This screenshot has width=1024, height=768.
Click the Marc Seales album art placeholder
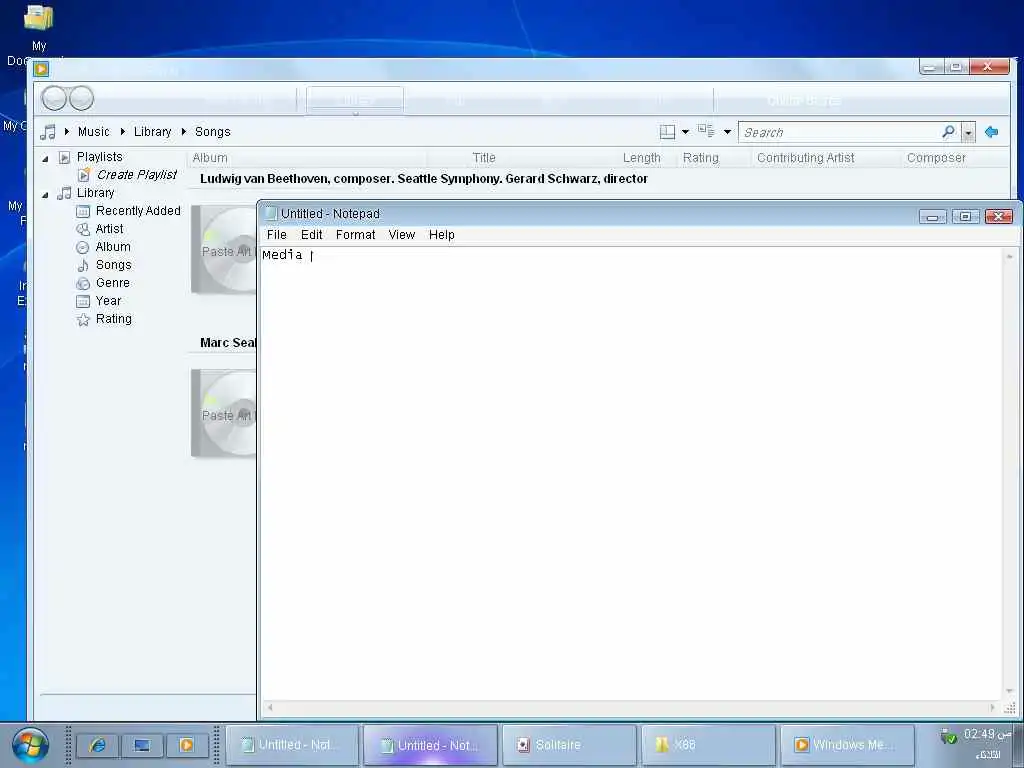tap(224, 413)
